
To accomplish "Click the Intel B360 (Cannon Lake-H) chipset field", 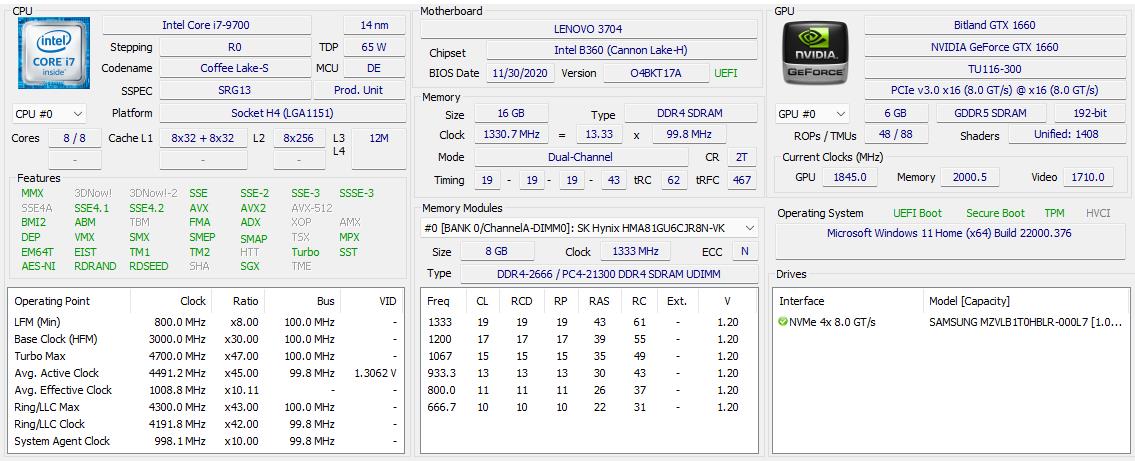I will (621, 51).
